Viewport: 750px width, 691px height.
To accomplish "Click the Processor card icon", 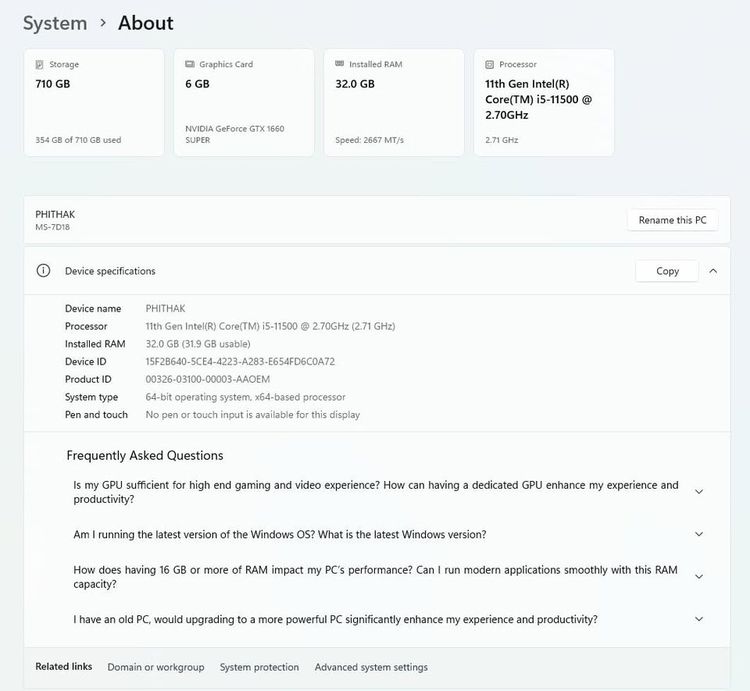I will pyautogui.click(x=490, y=64).
